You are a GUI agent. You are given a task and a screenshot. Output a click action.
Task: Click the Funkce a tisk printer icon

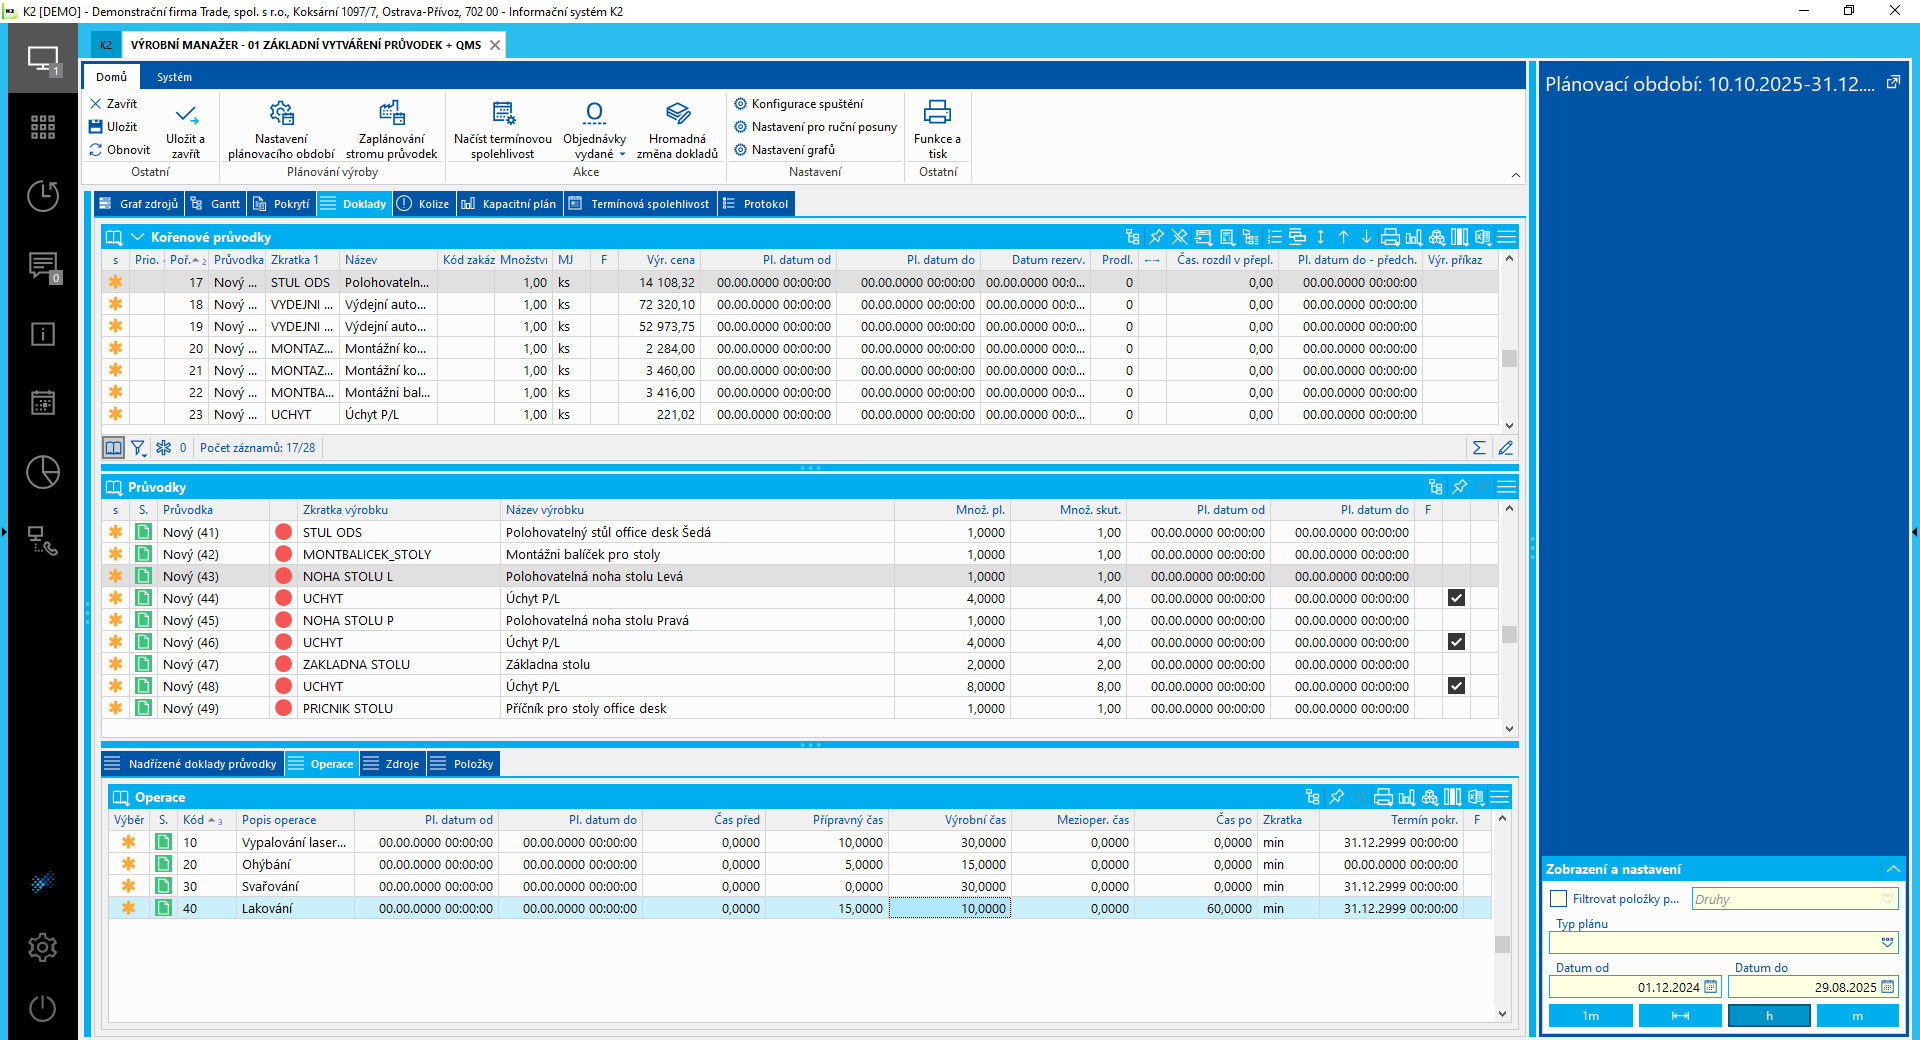click(937, 112)
